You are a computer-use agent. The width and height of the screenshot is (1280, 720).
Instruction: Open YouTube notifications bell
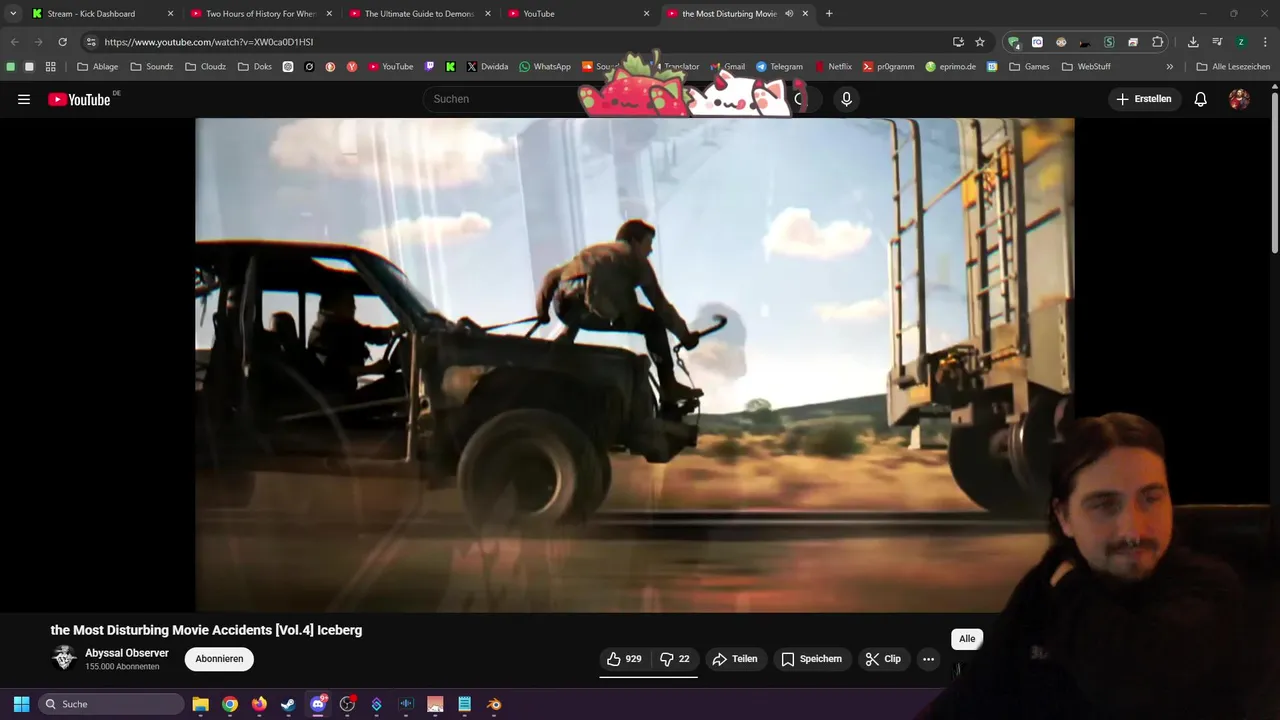[1201, 99]
